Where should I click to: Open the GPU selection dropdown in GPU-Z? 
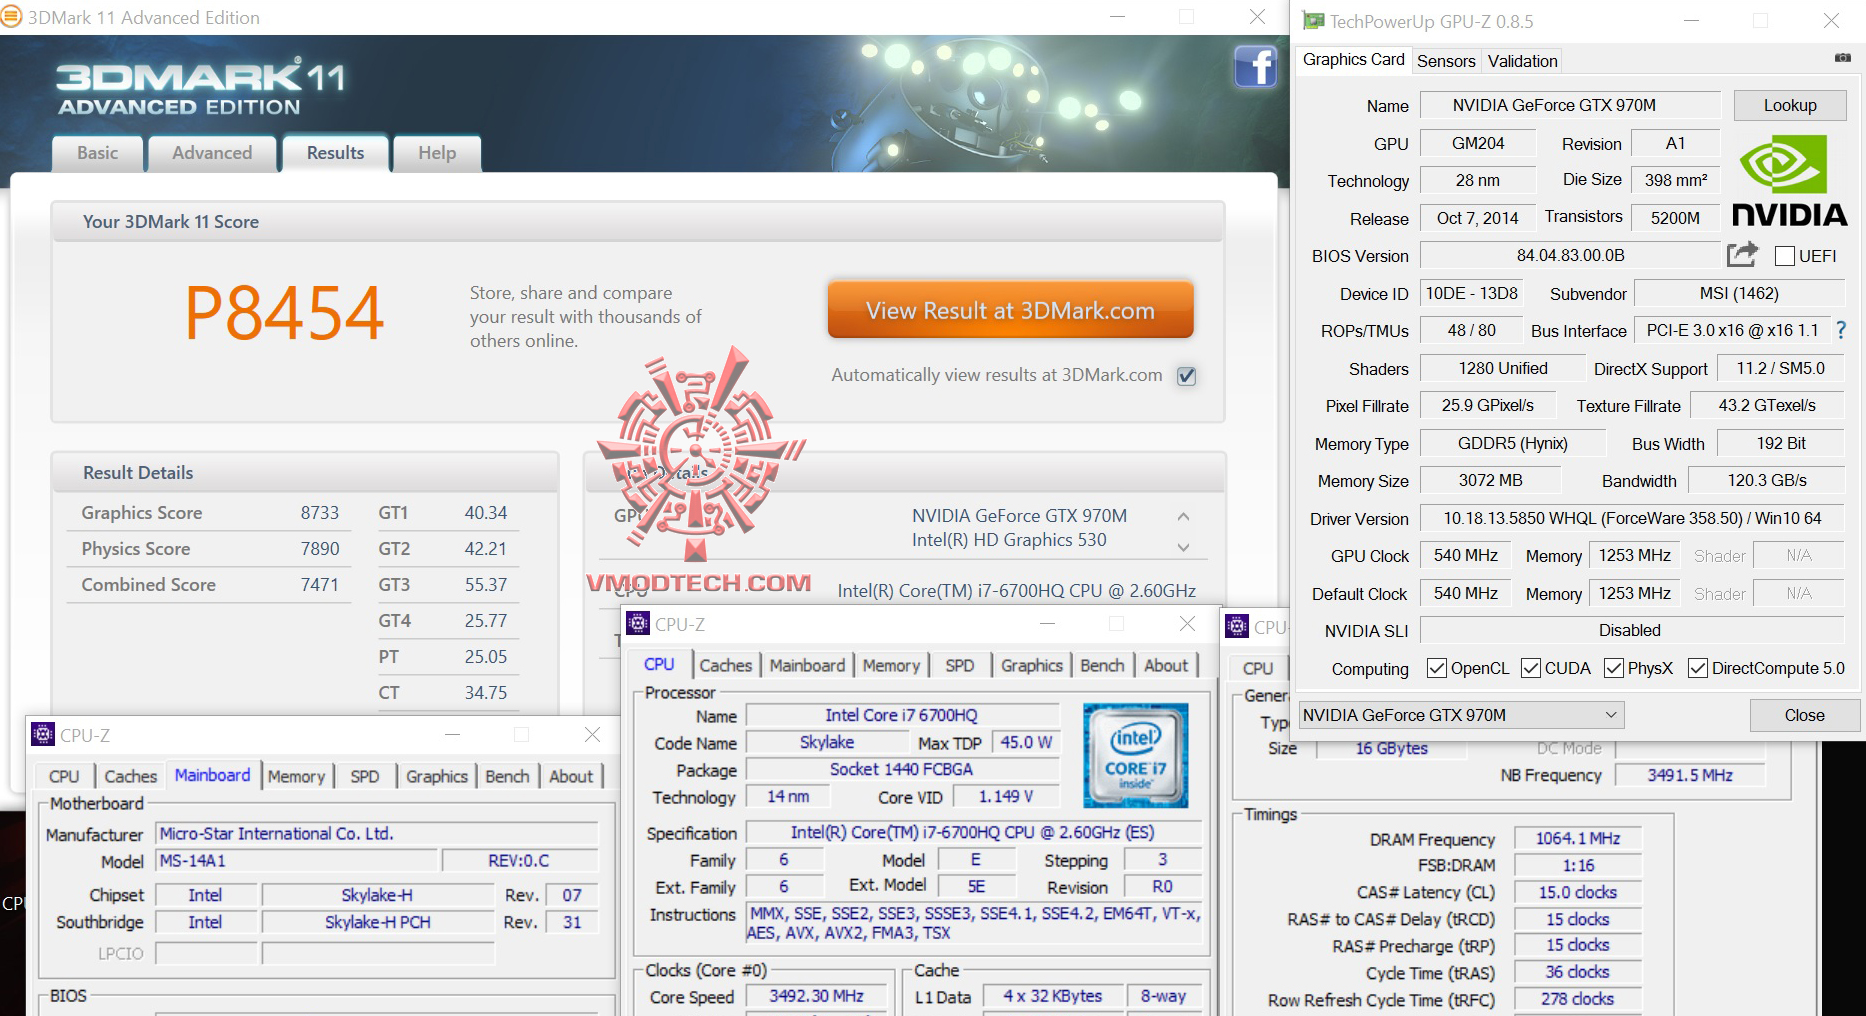pyautogui.click(x=1461, y=715)
